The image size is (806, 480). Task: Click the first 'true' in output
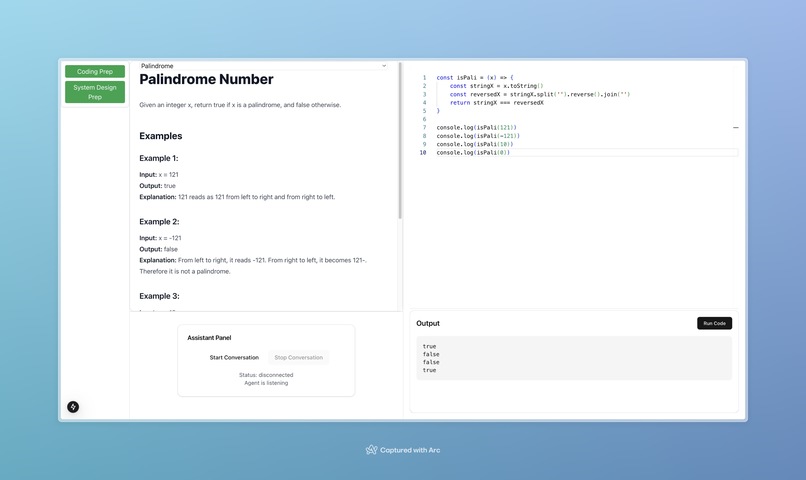point(429,346)
